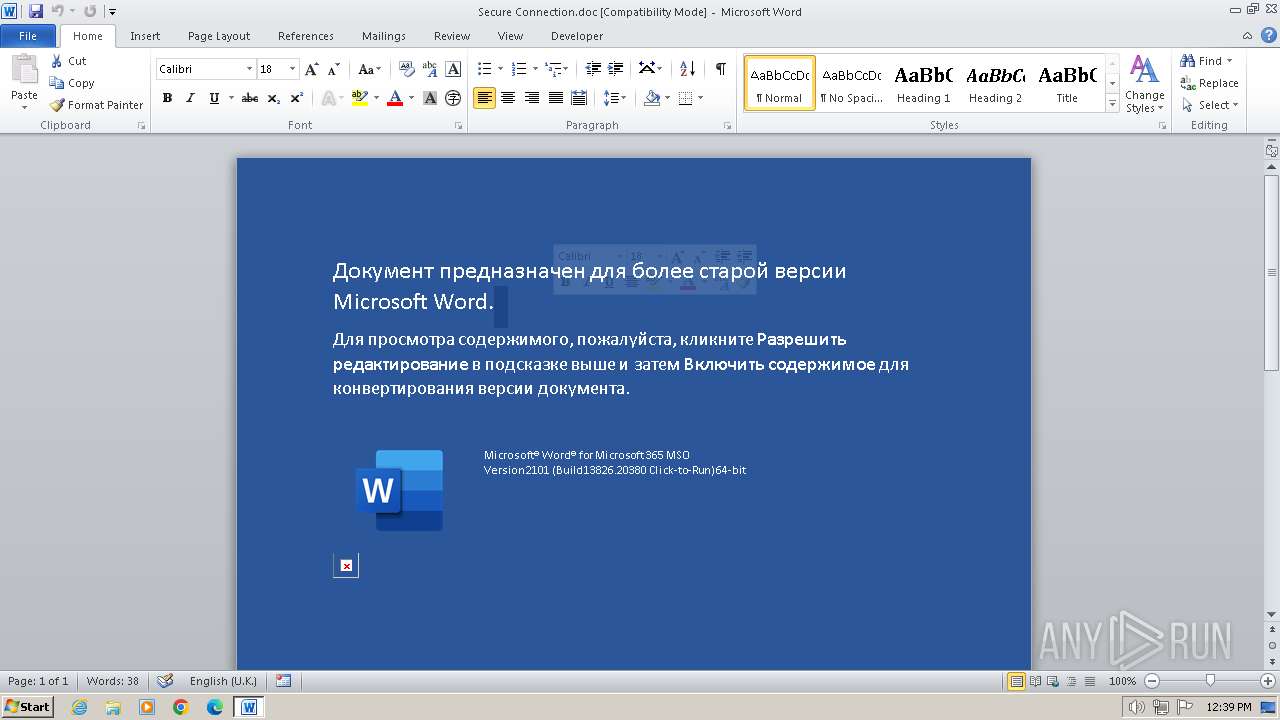This screenshot has height=720, width=1280.
Task: Switch to the Insert tab
Action: pos(145,36)
